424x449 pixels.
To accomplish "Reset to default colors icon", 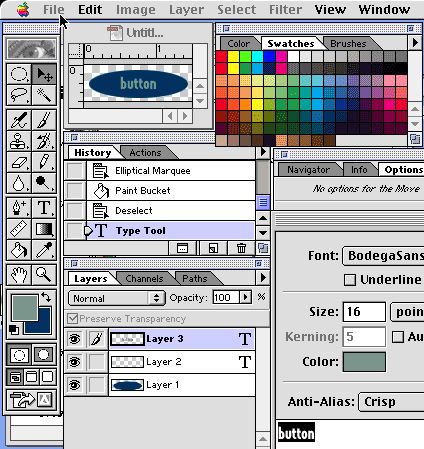I will click(14, 330).
